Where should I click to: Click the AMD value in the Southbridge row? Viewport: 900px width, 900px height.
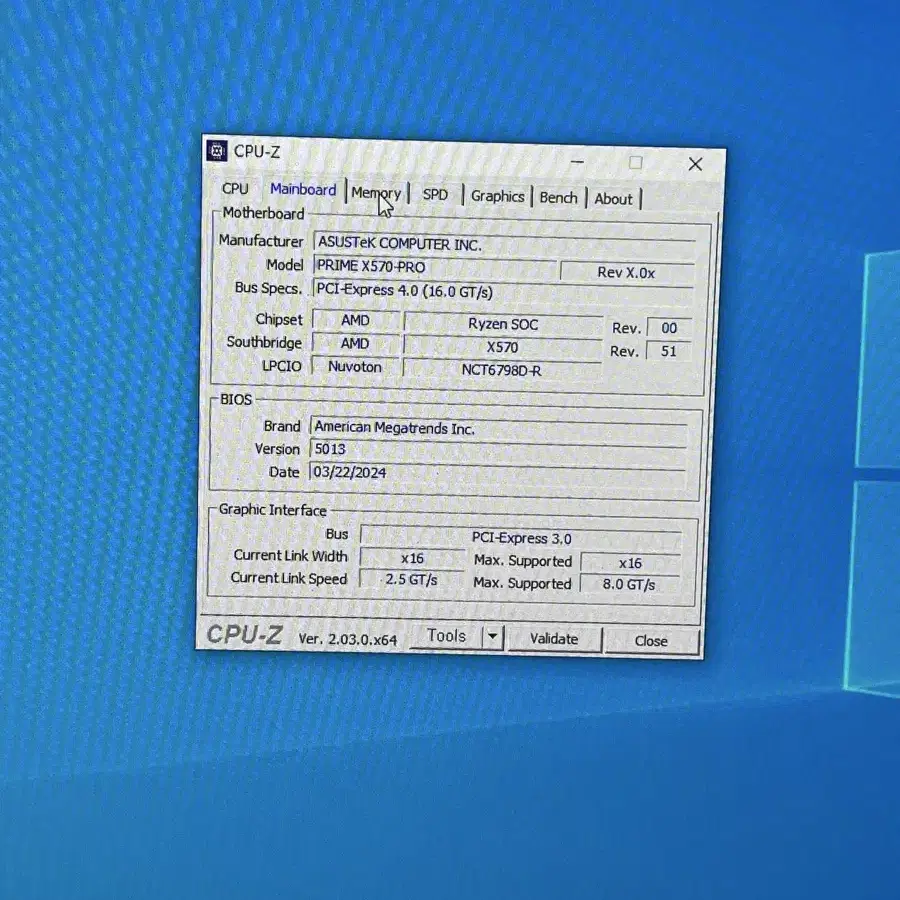click(355, 343)
